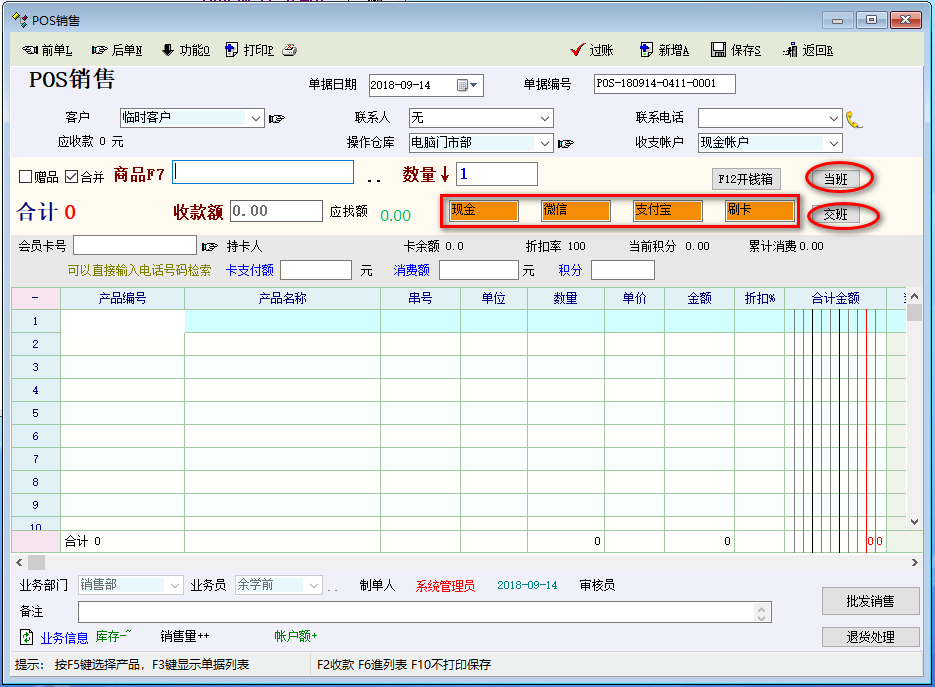
Task: Enable the 赠品 gift checkbox
Action: tap(26, 177)
